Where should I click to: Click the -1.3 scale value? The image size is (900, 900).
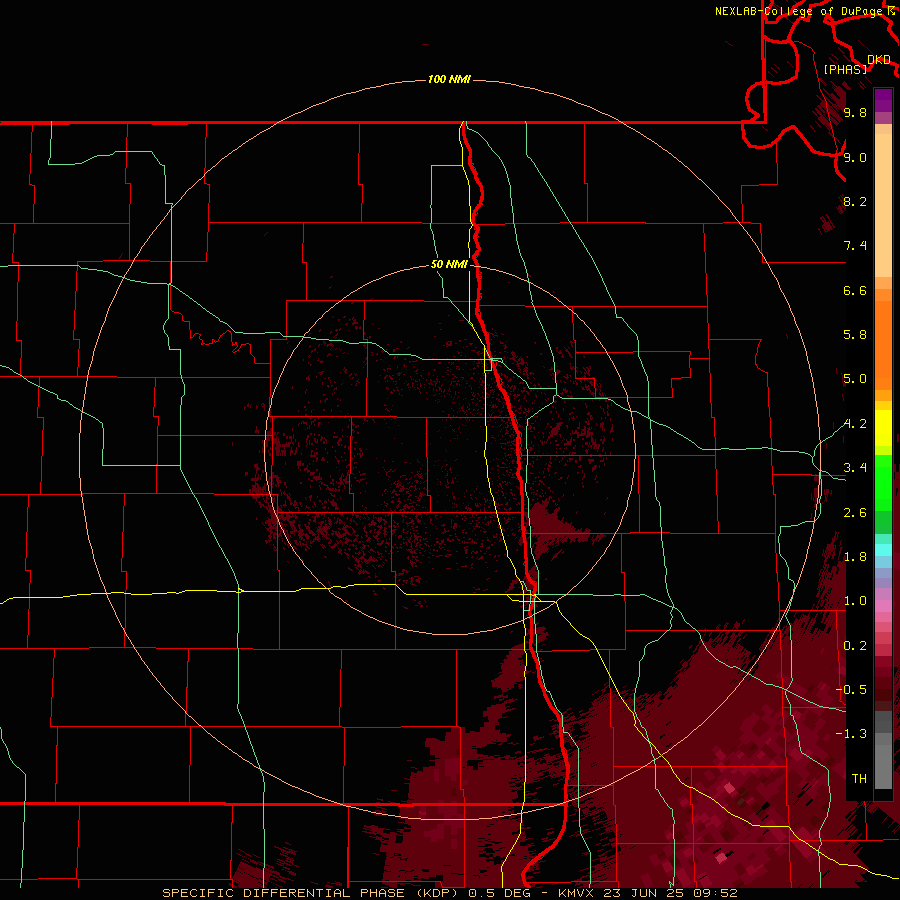point(852,734)
